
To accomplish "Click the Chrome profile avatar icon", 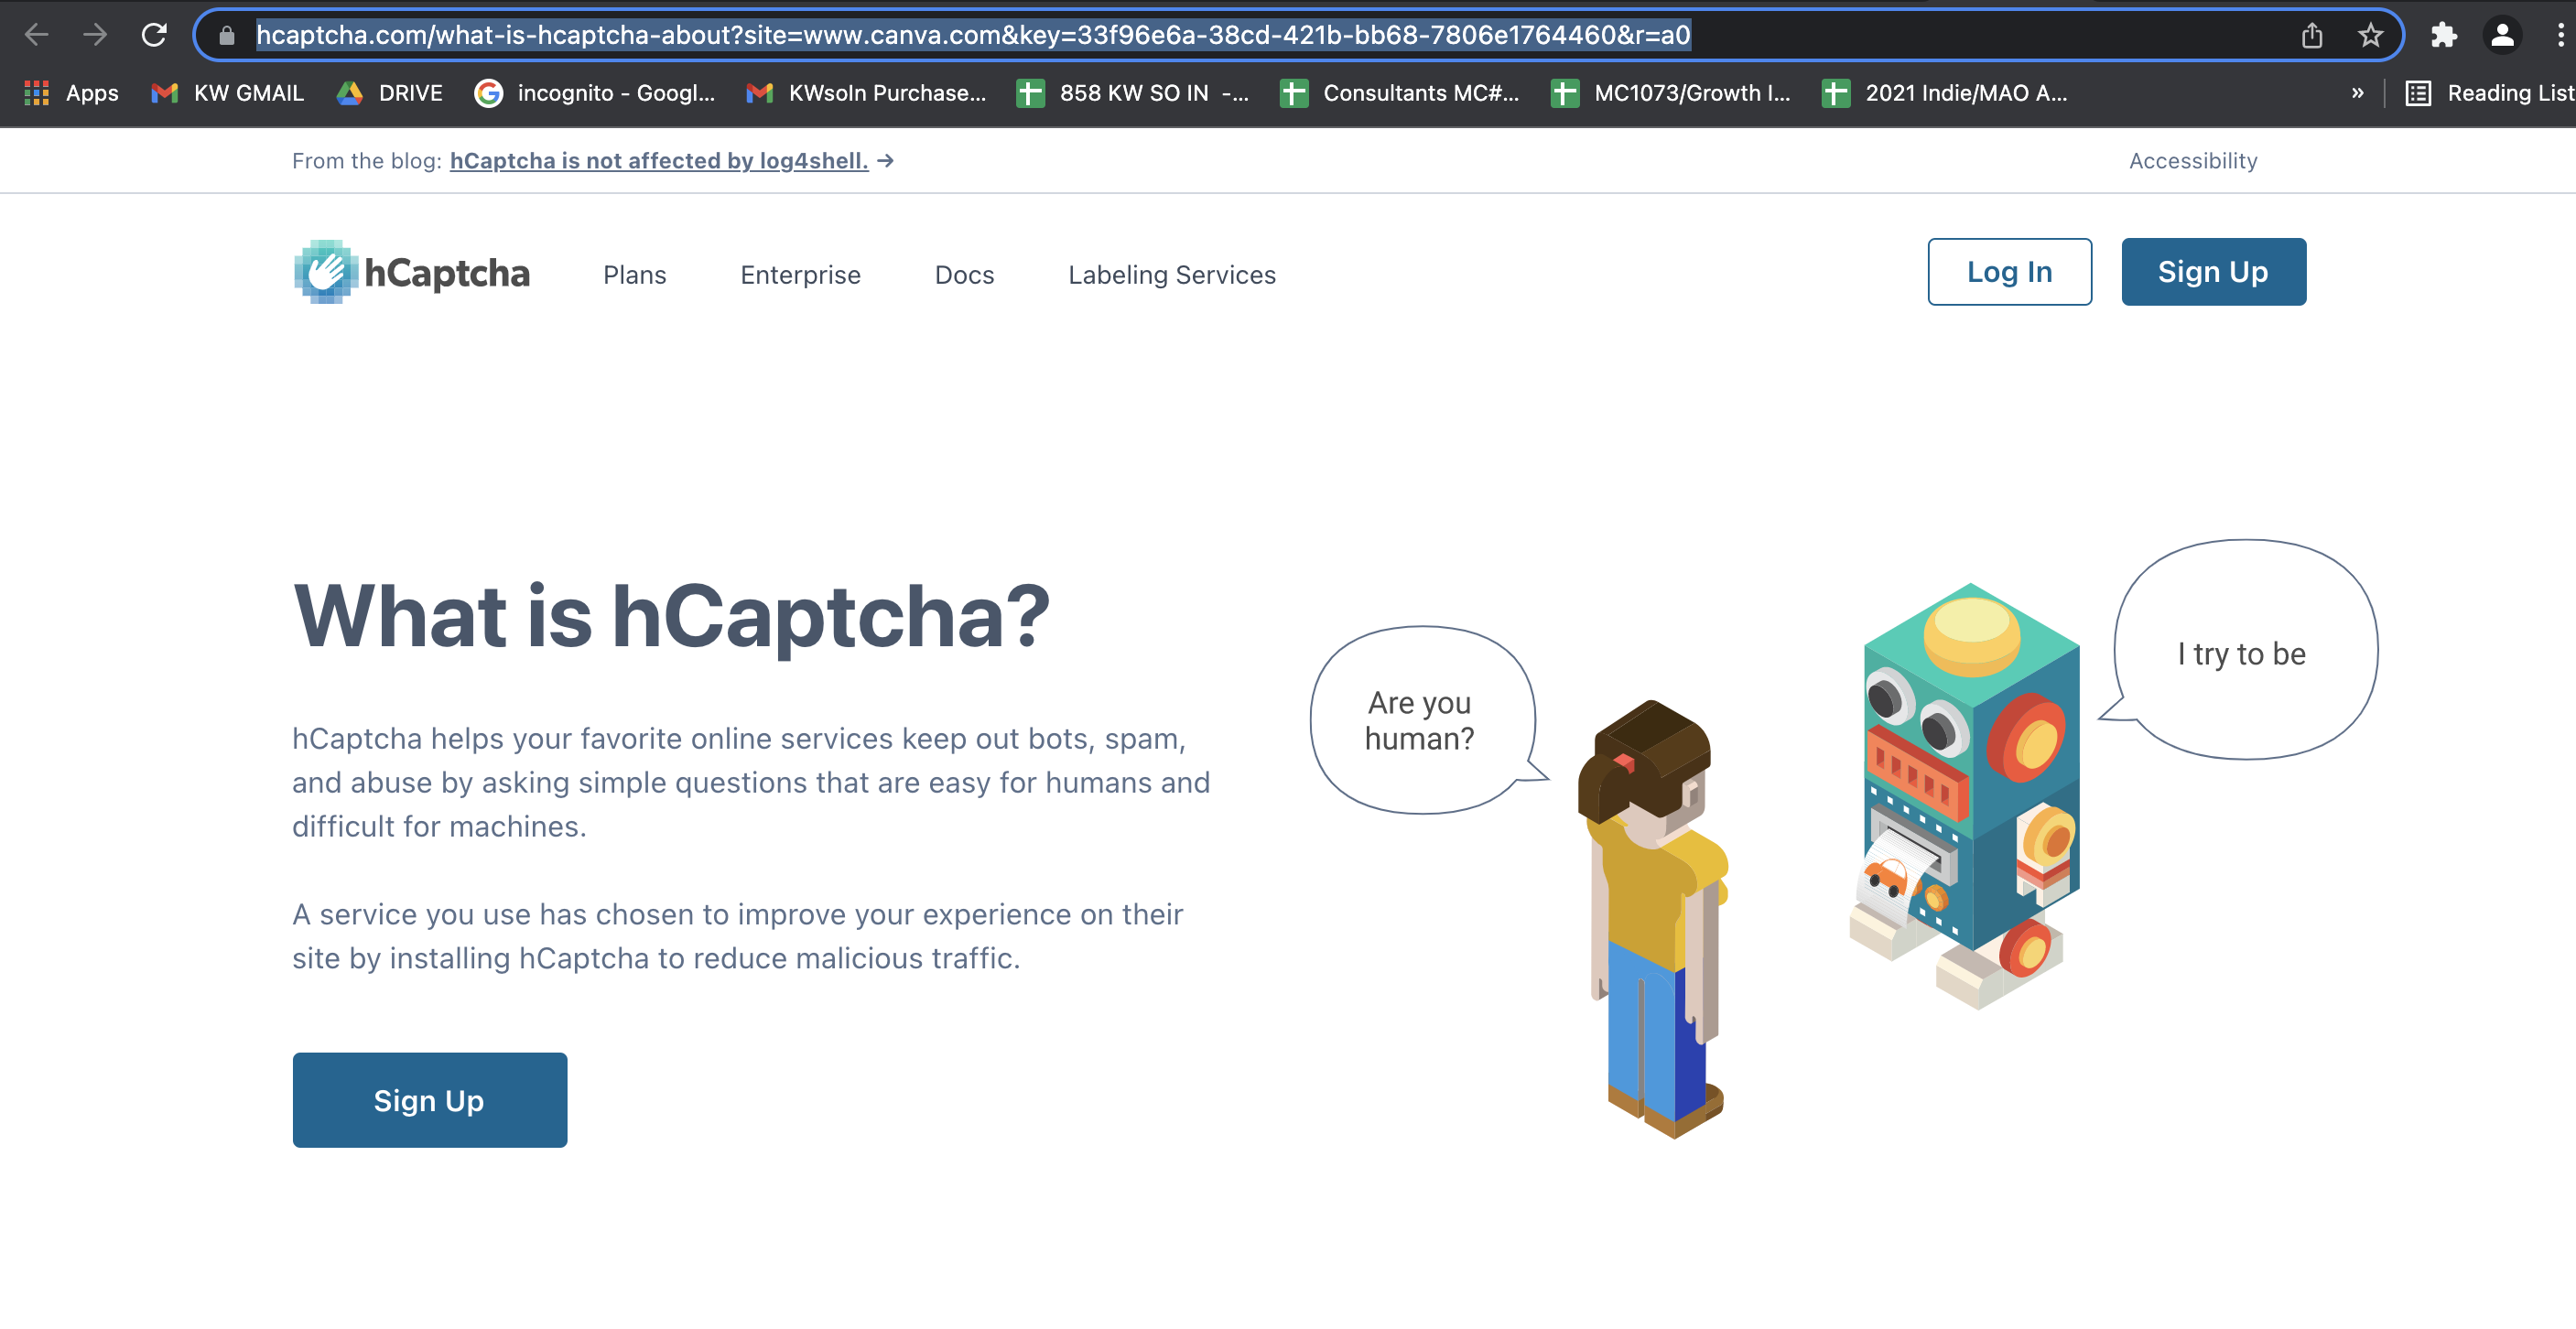I will tap(2502, 35).
